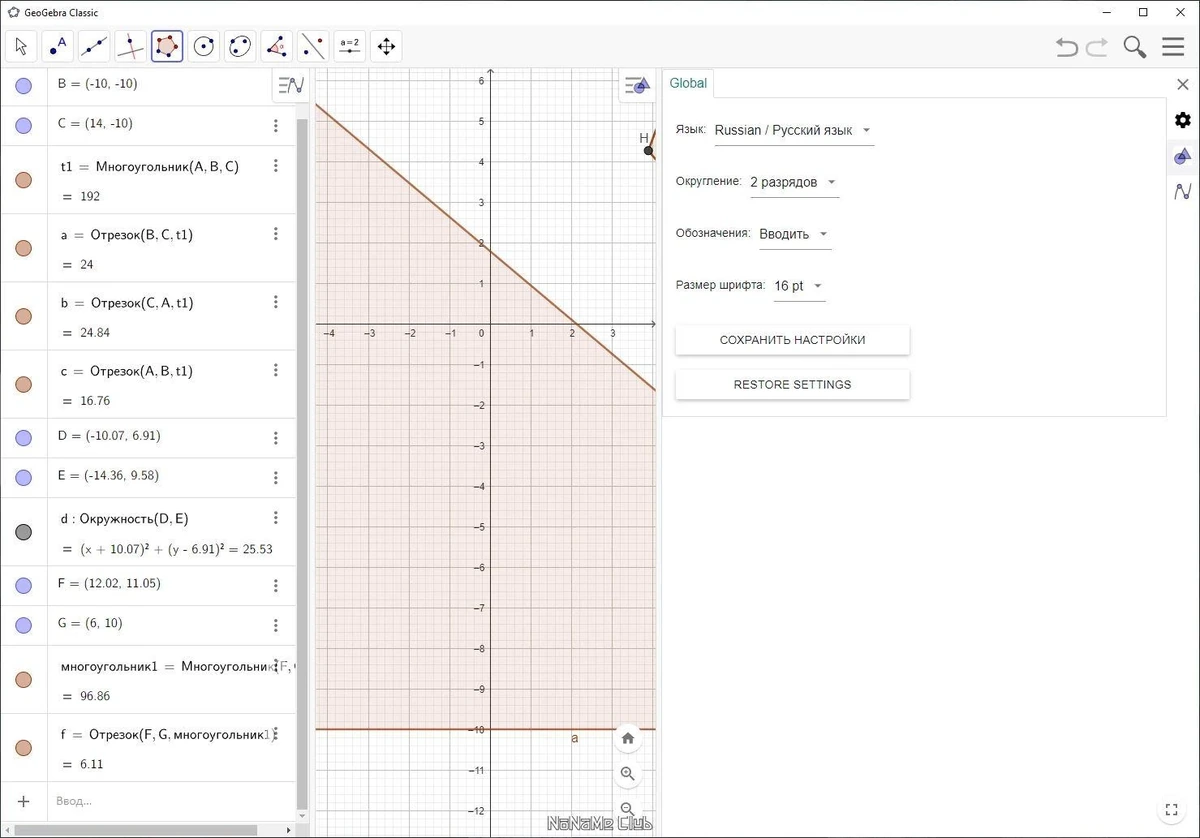This screenshot has height=838, width=1200.
Task: Select point H in graphics view
Action: pyautogui.click(x=649, y=150)
